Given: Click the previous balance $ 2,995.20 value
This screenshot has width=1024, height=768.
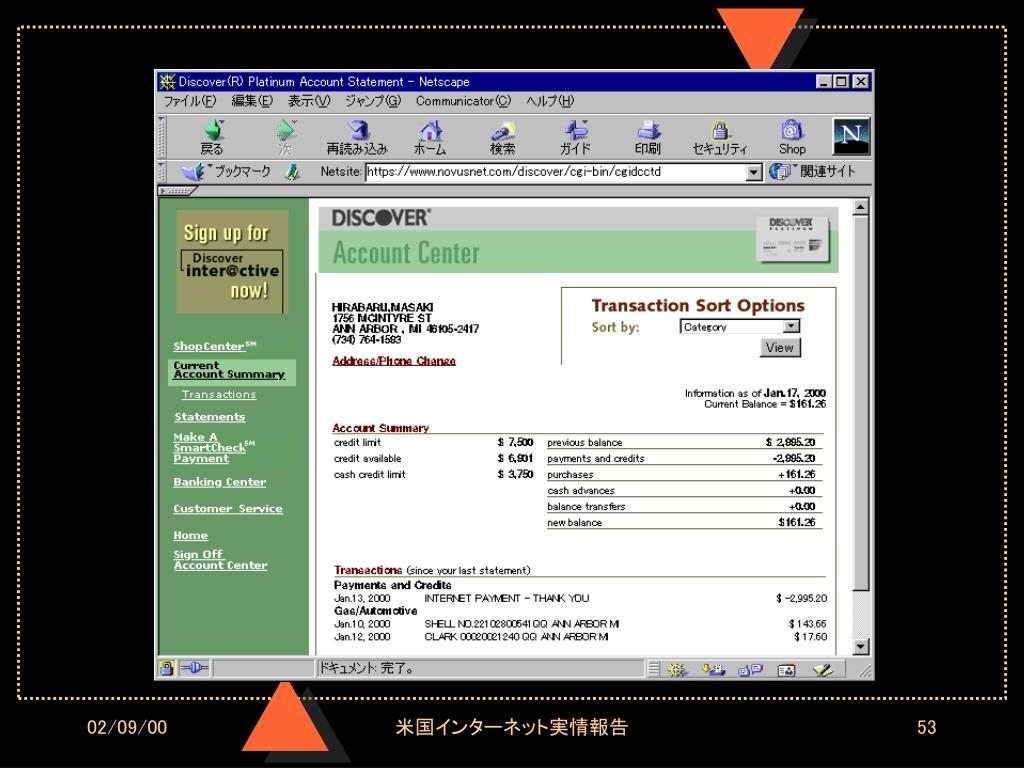Looking at the screenshot, I should point(790,442).
